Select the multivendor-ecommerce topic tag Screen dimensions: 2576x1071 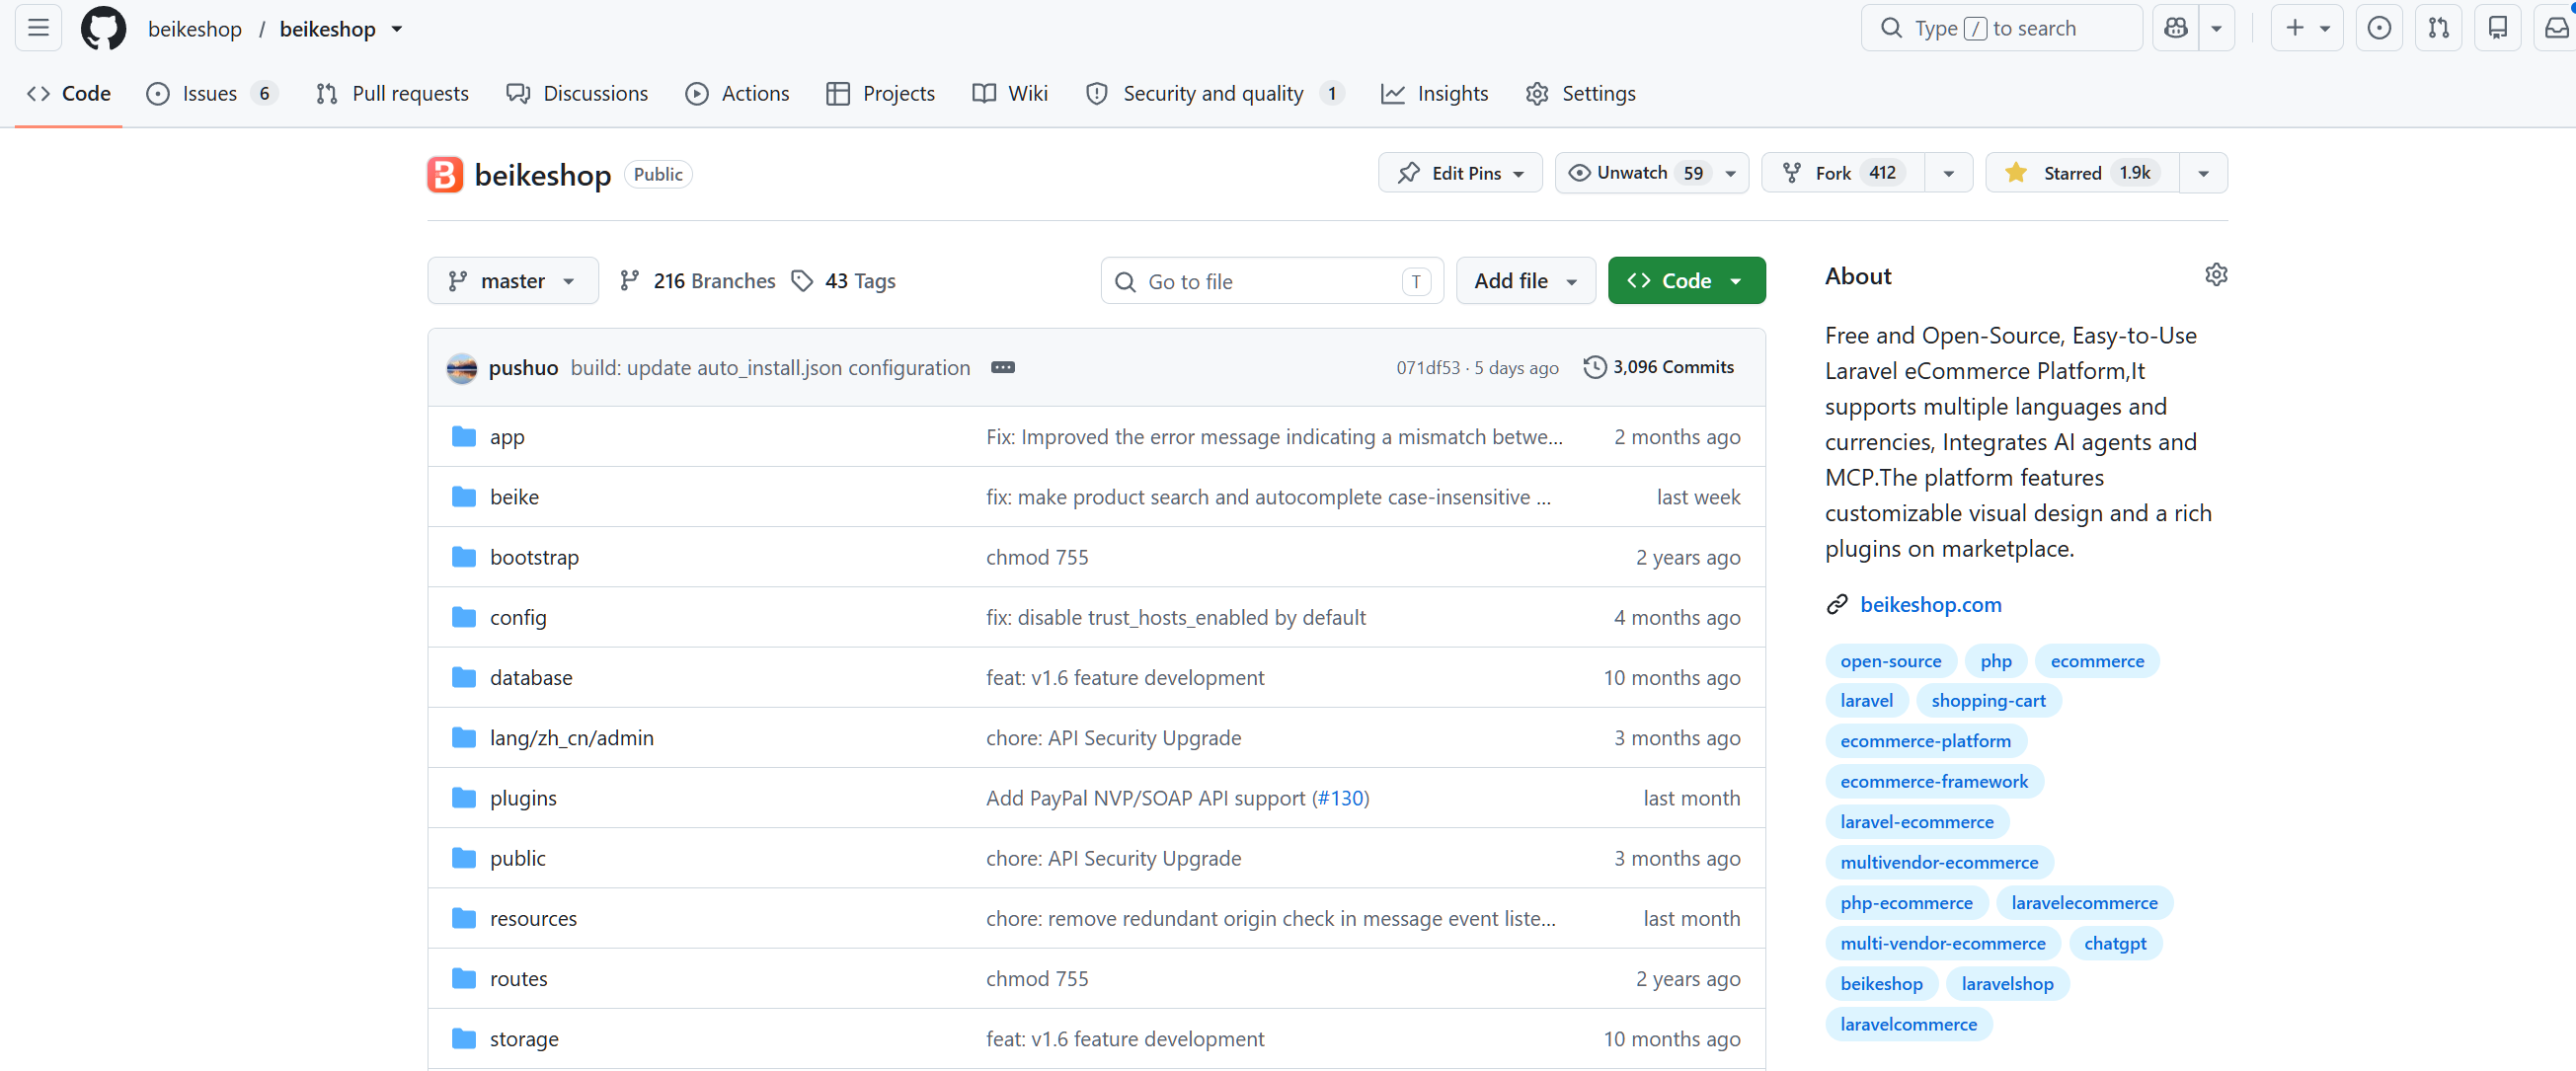tap(1939, 862)
